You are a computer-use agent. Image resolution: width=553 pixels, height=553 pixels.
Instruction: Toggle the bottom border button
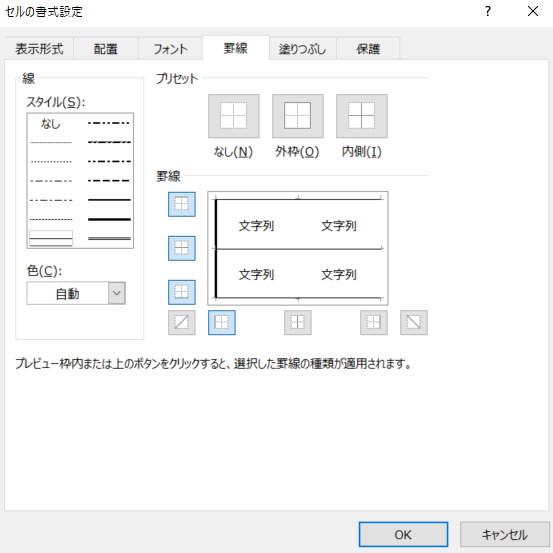point(182,292)
